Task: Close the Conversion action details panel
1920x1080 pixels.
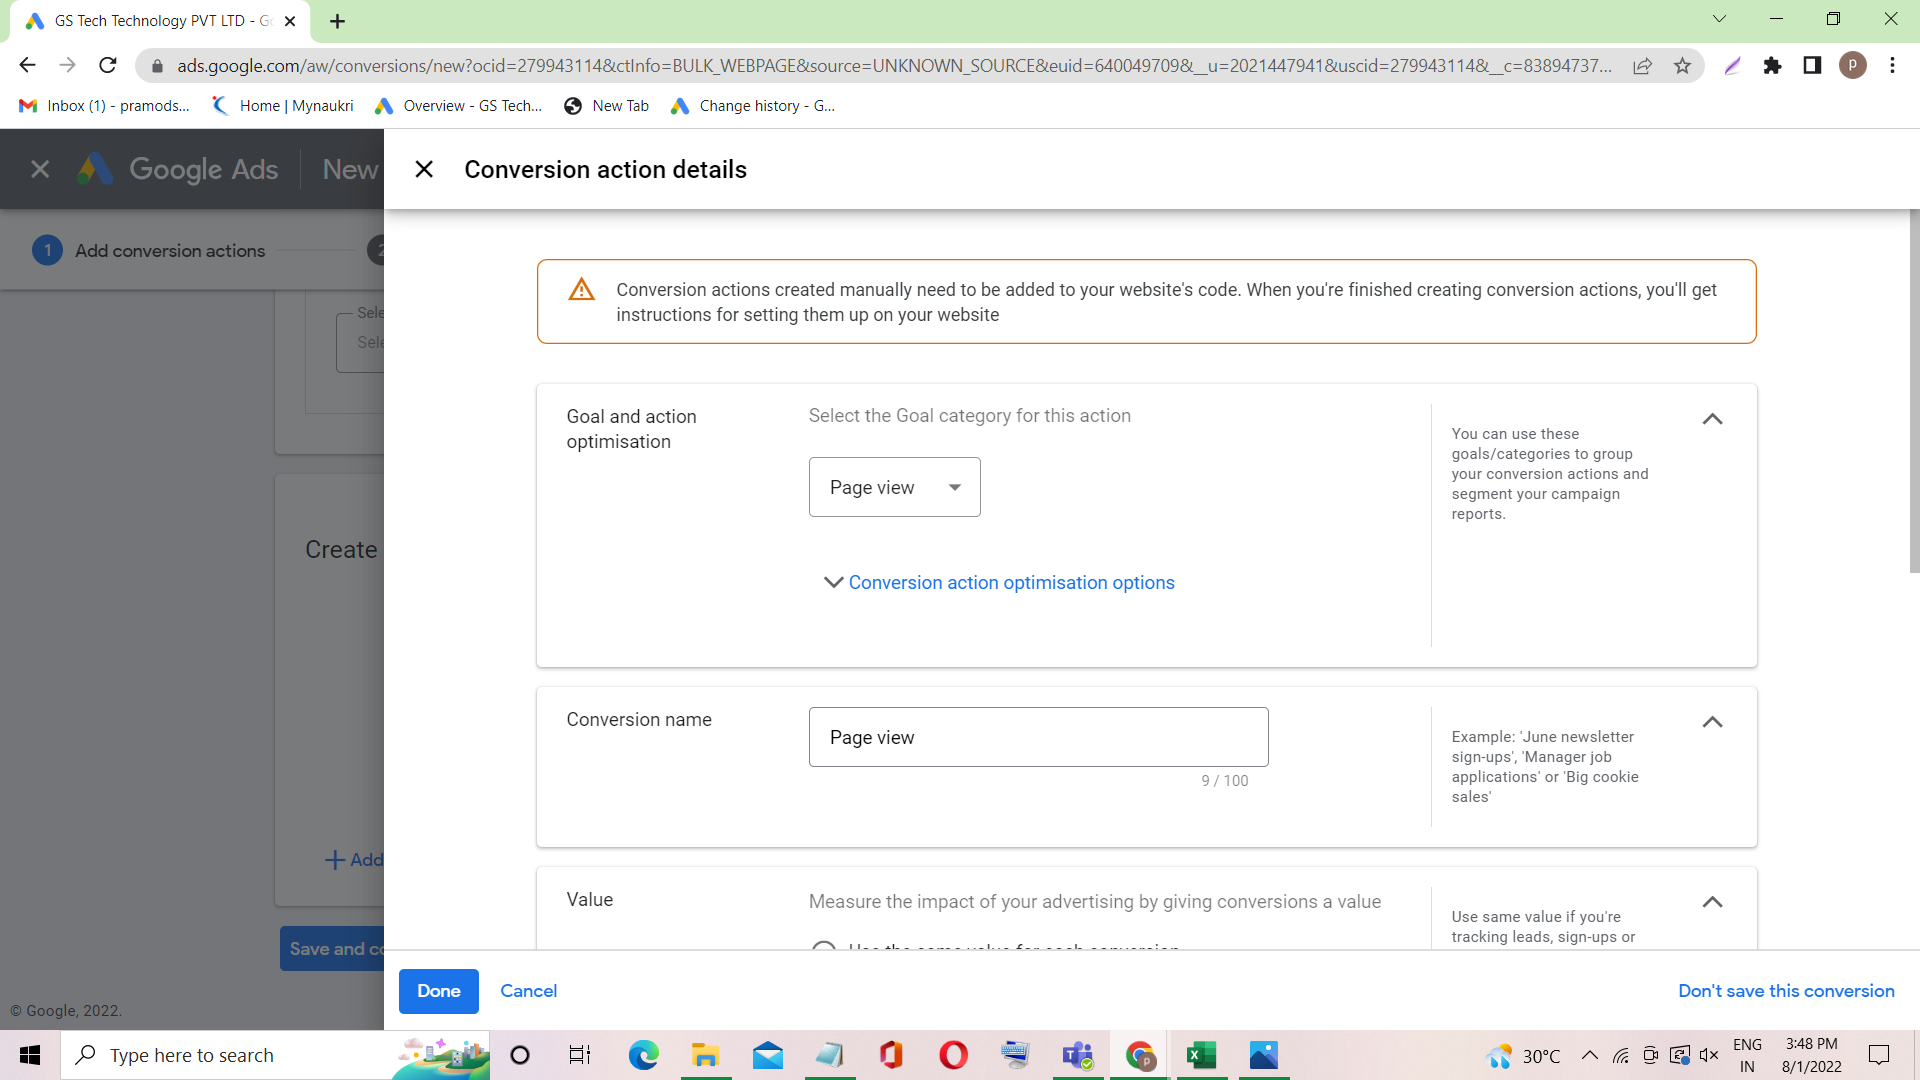Action: 424,169
